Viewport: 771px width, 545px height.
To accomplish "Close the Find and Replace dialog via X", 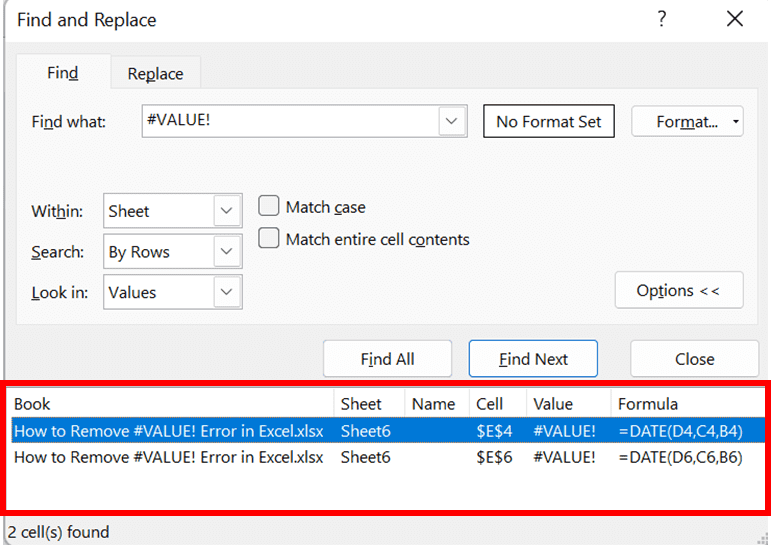I will pos(735,19).
